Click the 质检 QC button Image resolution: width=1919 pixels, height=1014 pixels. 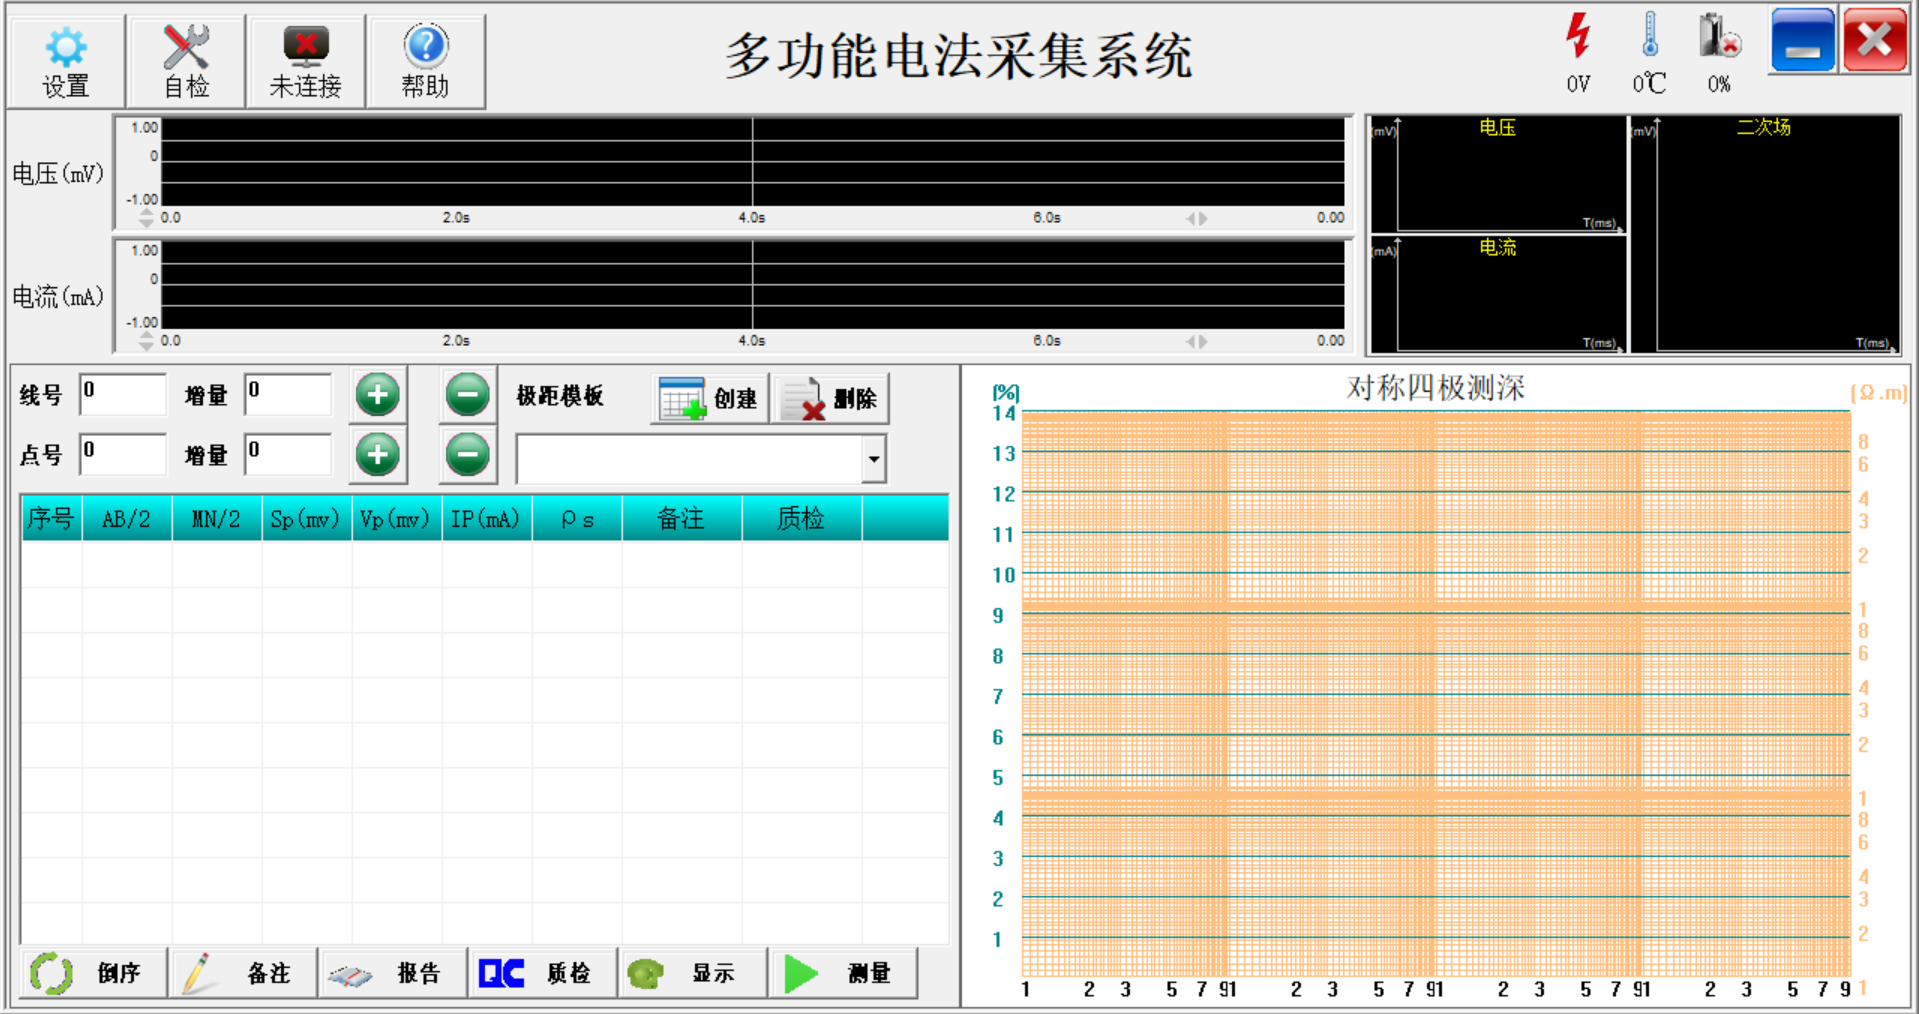[543, 973]
